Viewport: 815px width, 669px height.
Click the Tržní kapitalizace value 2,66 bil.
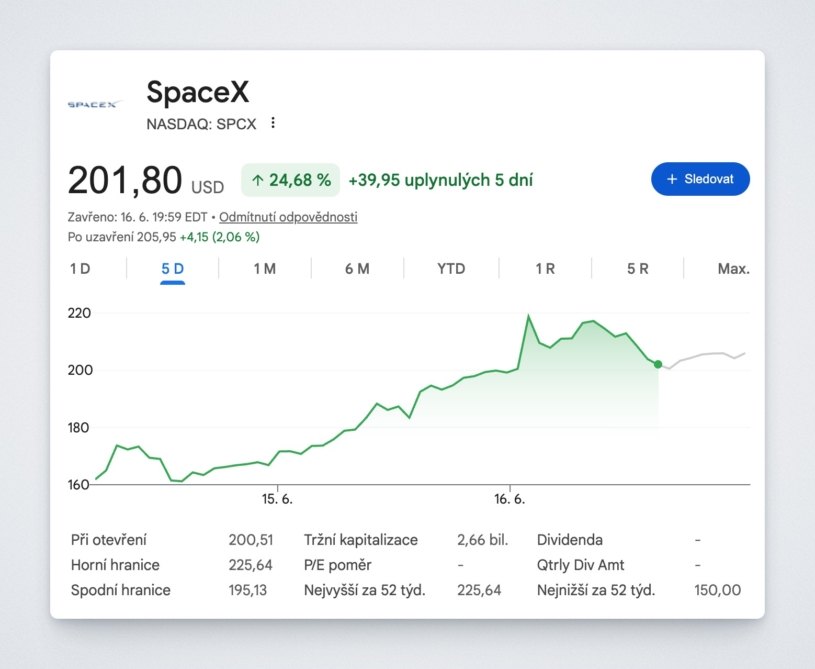coord(482,540)
